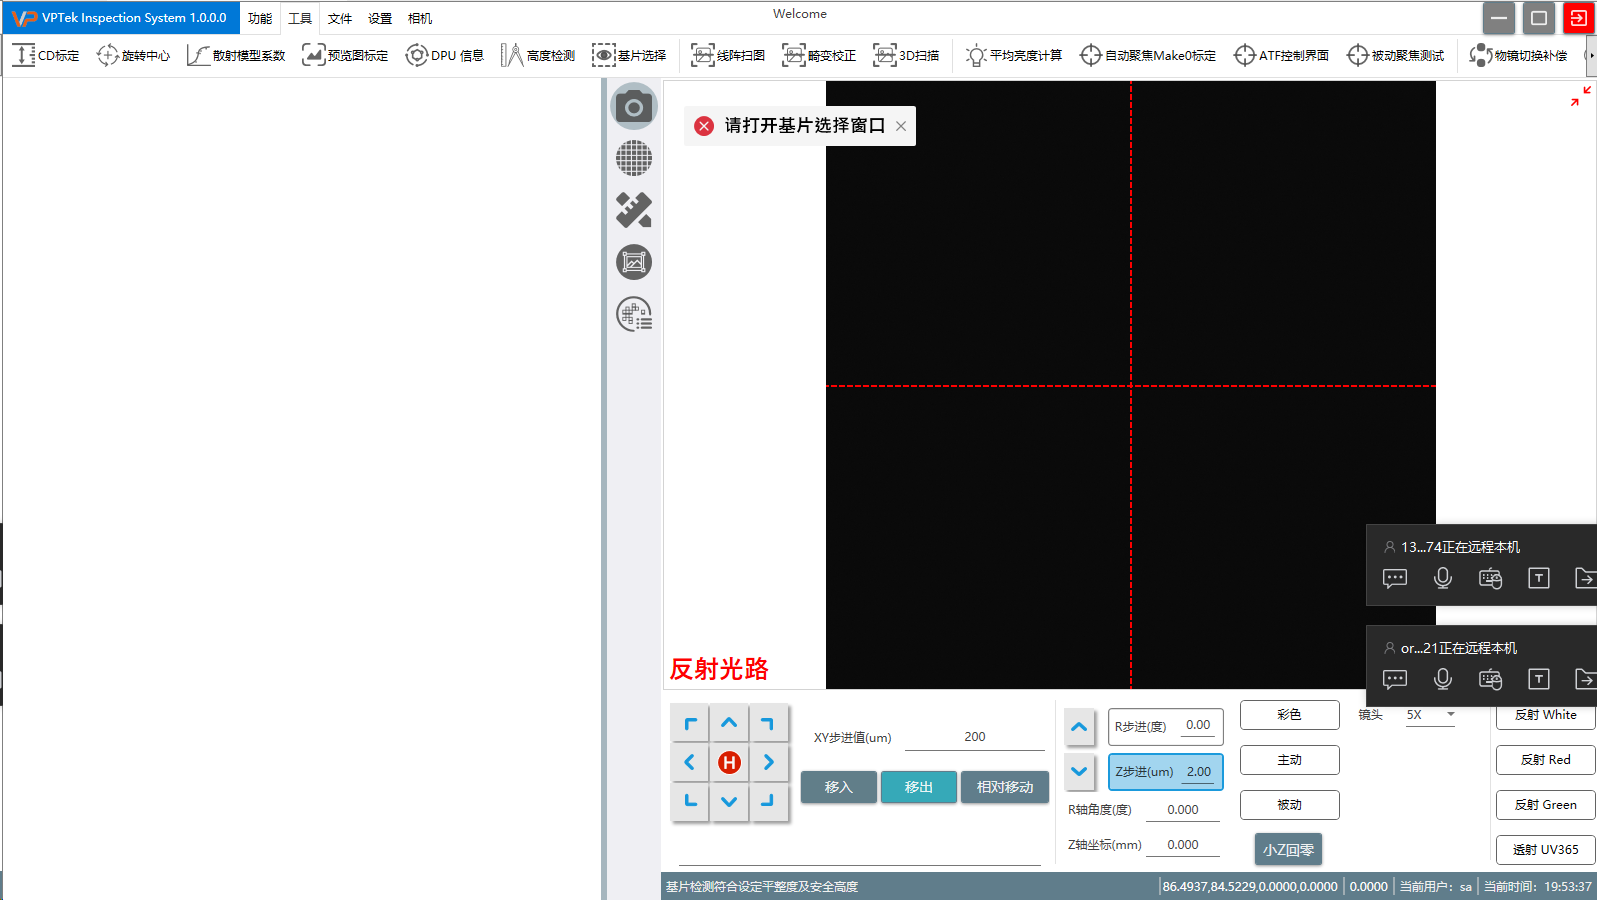Click the camera capture icon in sidebar

coord(633,107)
